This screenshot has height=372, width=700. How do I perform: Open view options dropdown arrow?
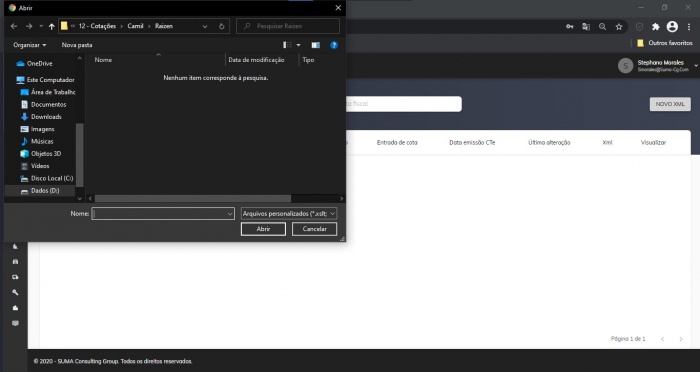298,45
